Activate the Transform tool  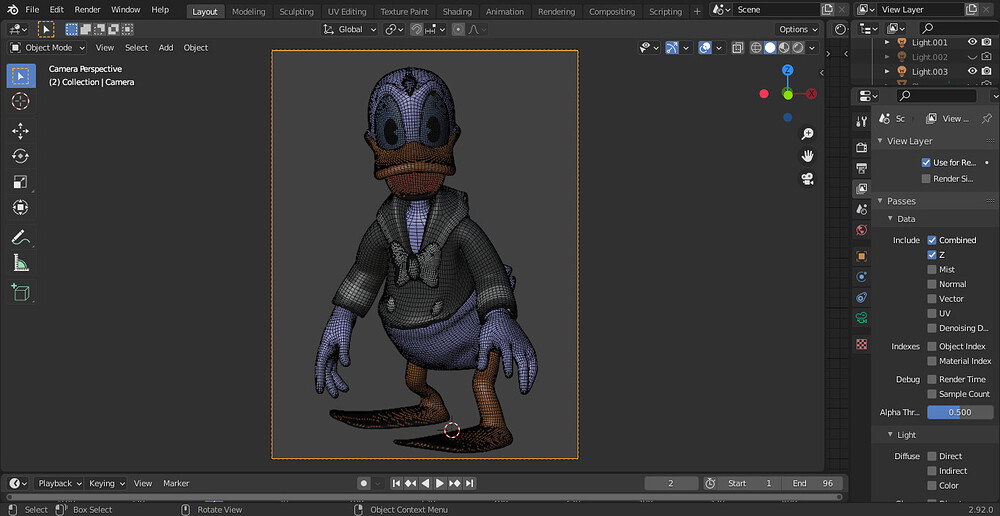[20, 207]
